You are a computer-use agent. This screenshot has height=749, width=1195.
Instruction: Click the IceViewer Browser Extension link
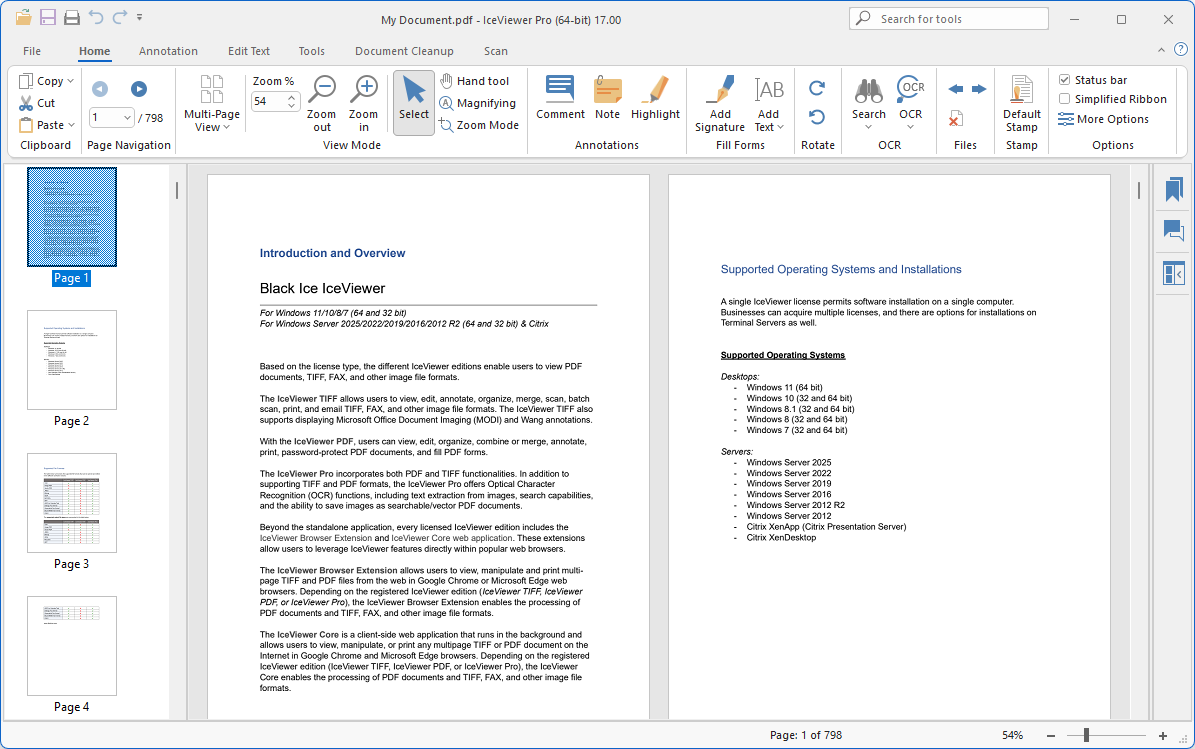[315, 538]
